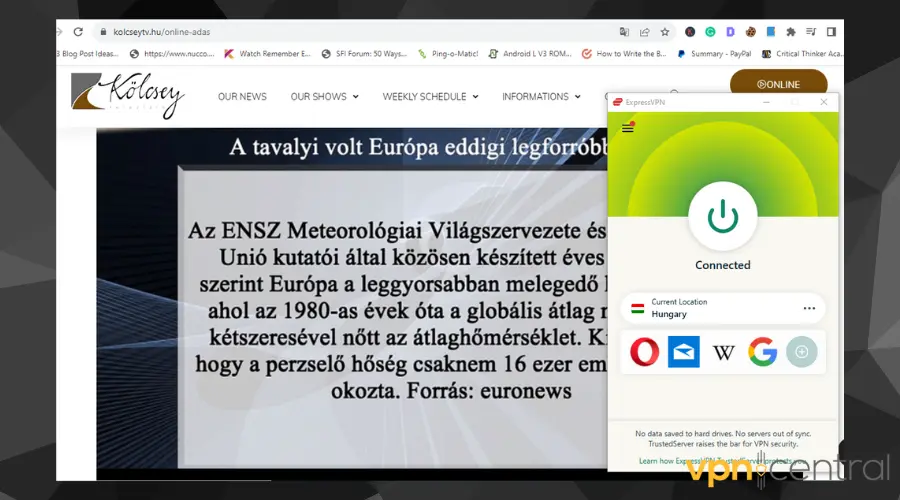
Task: Open the Grammarly extension icon
Action: coord(710,32)
